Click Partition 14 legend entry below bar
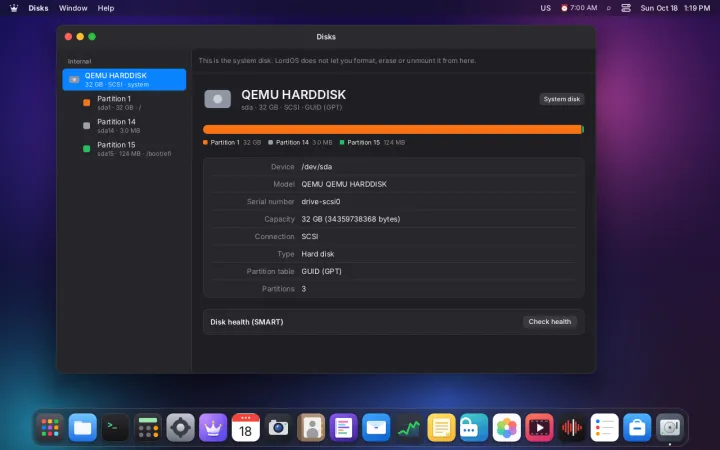 (x=300, y=142)
